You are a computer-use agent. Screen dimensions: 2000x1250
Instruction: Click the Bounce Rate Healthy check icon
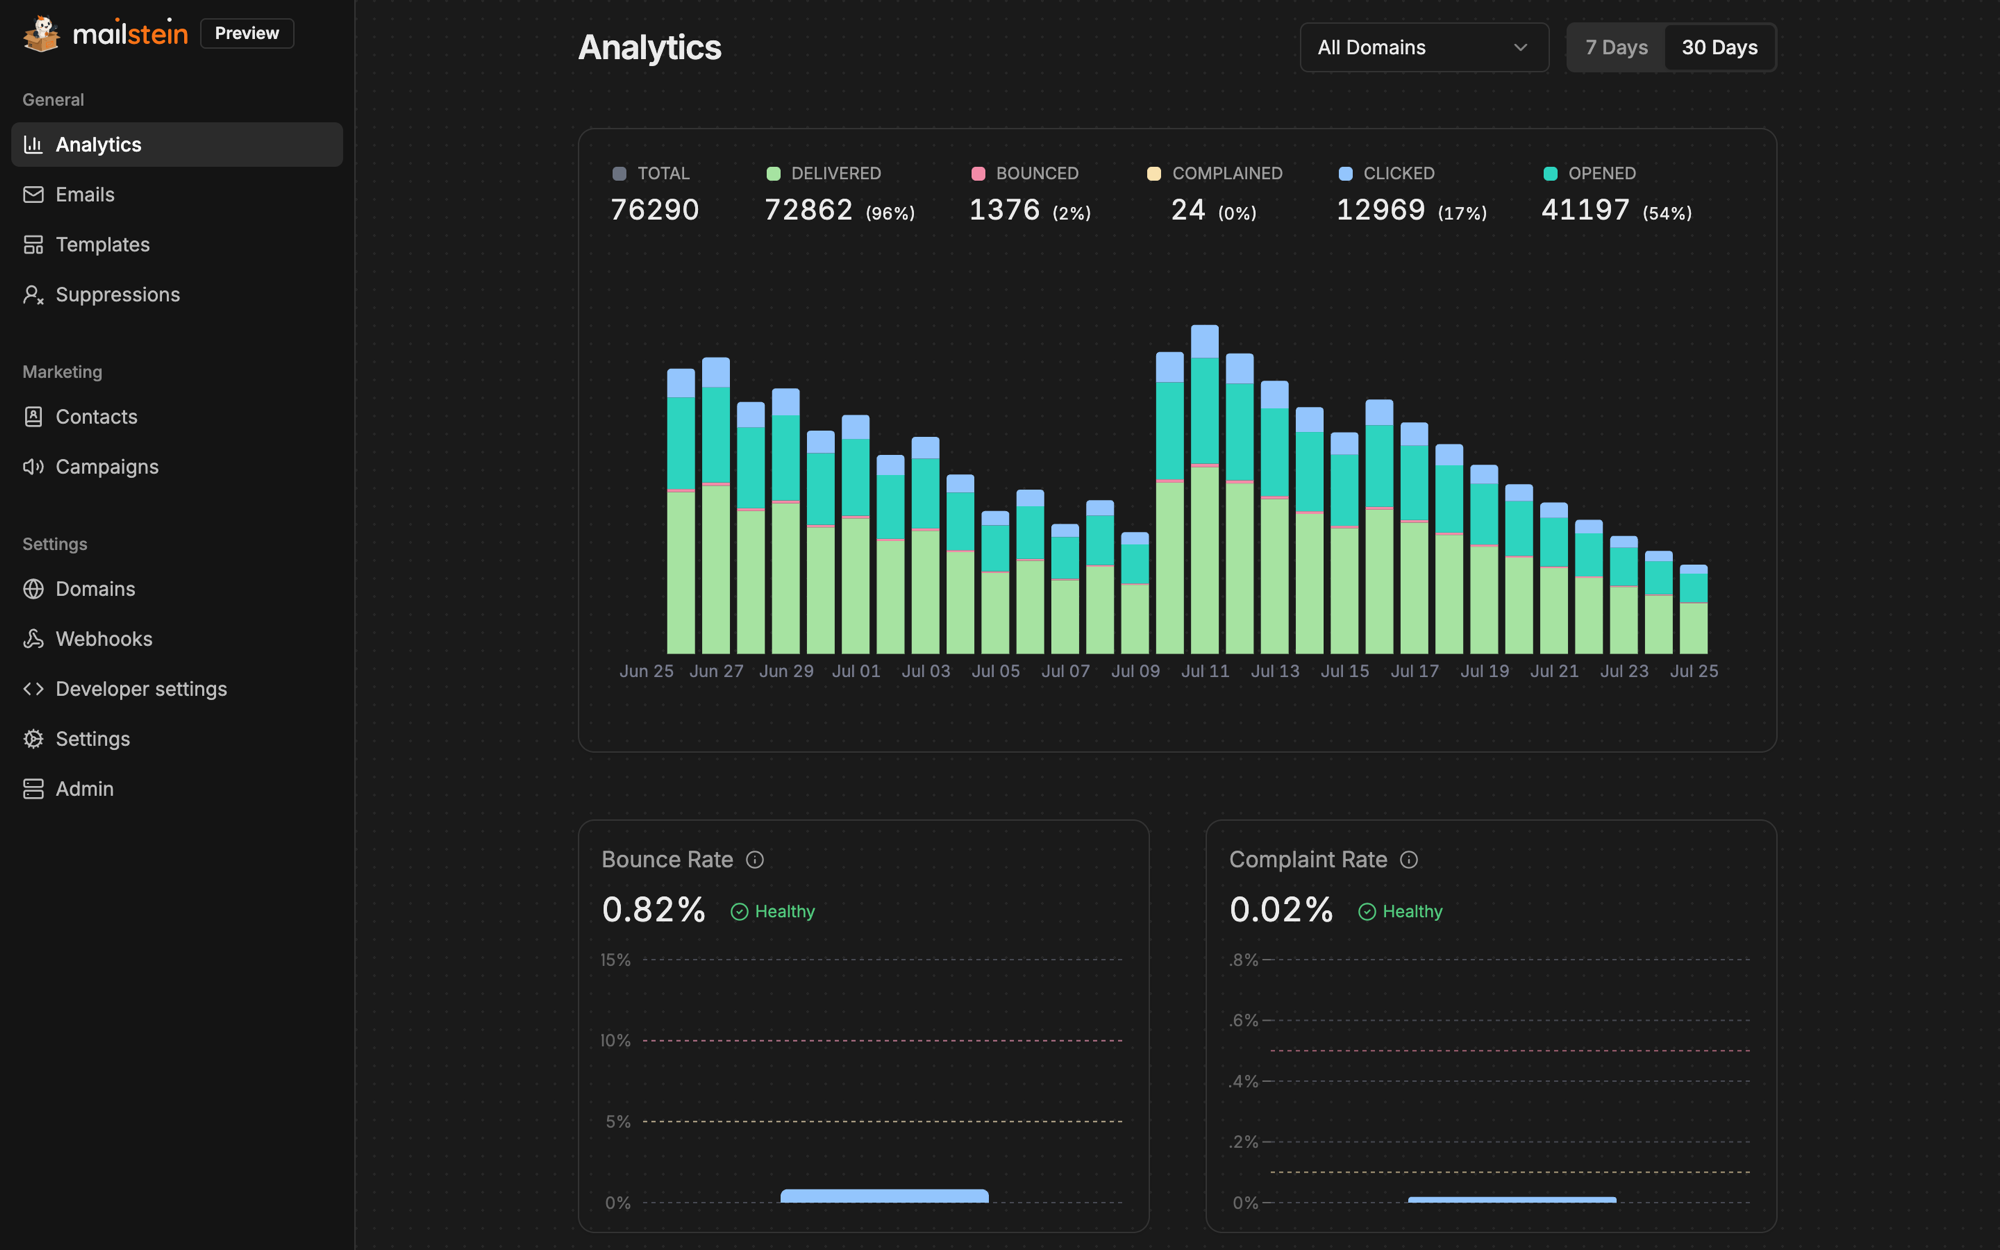tap(739, 912)
